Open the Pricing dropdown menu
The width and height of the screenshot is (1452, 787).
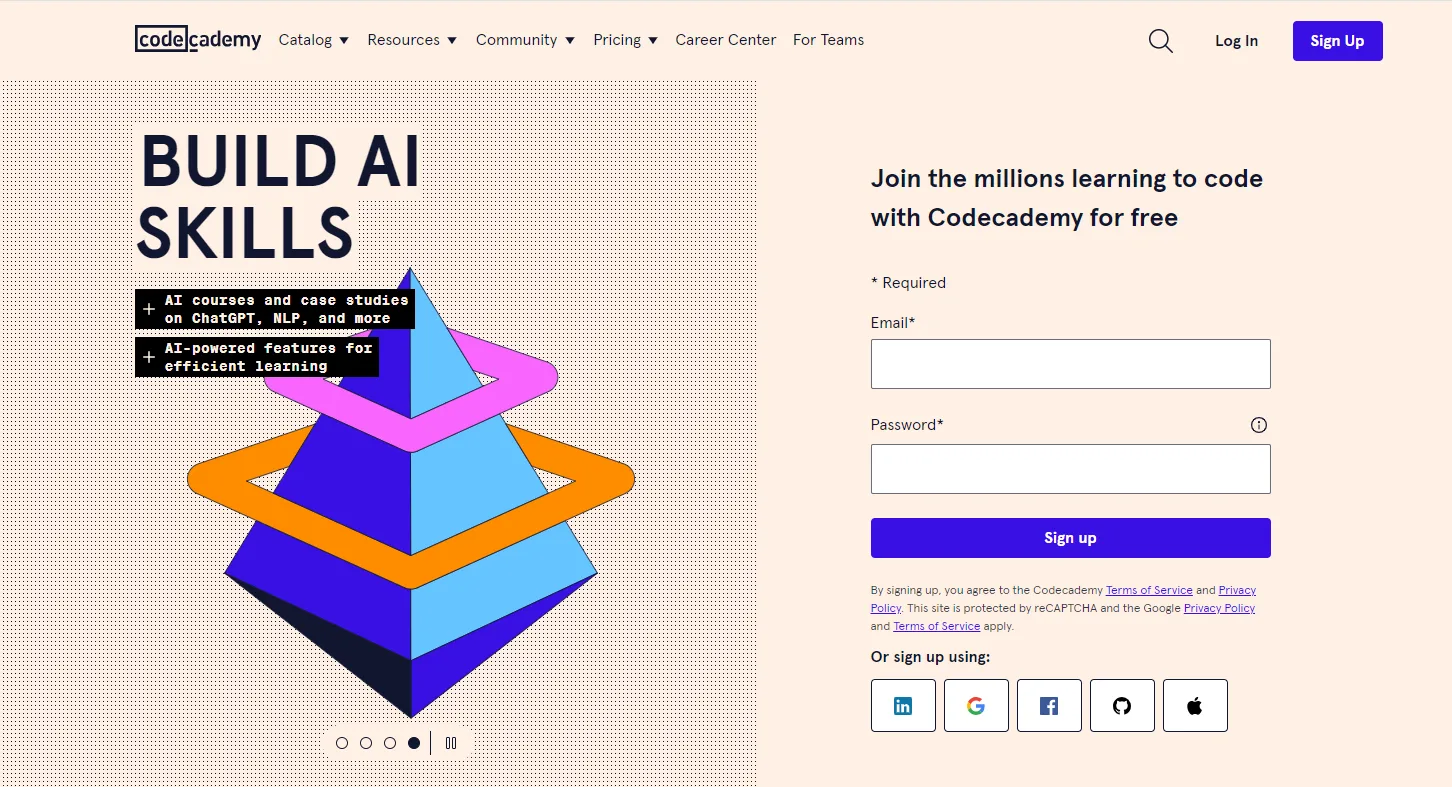point(625,40)
